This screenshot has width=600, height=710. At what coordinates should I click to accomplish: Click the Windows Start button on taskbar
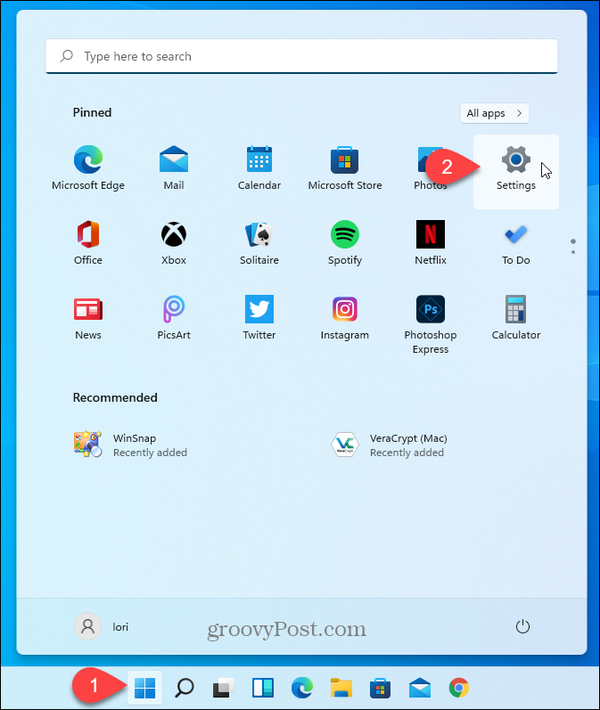145,688
